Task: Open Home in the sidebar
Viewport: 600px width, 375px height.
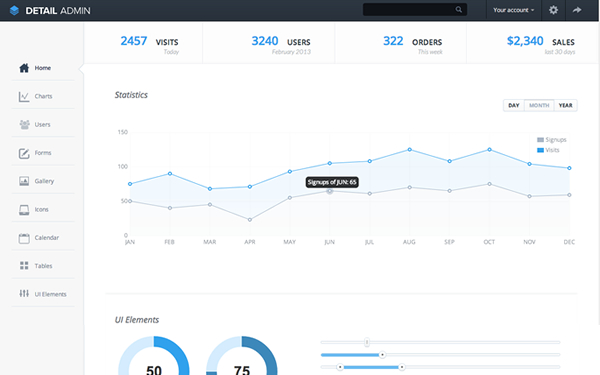Action: tap(43, 68)
